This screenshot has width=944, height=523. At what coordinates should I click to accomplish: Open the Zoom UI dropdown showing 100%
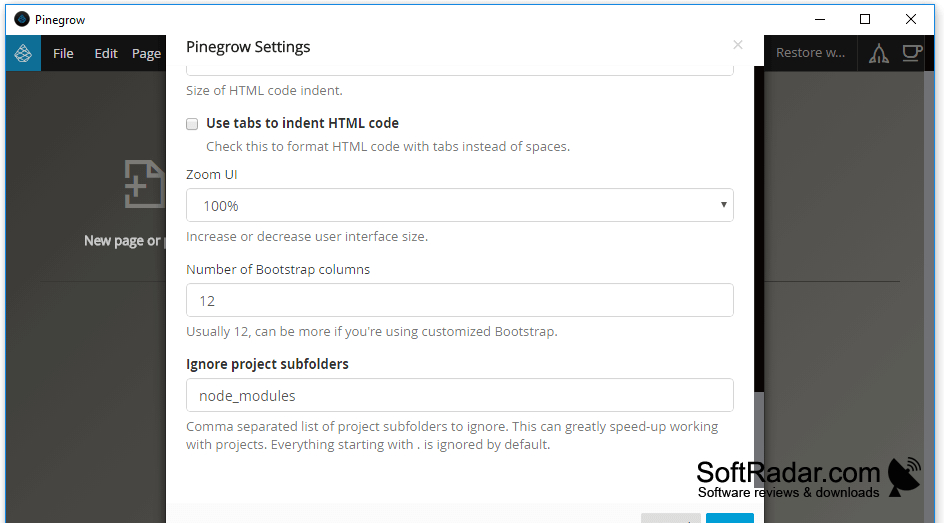click(459, 205)
